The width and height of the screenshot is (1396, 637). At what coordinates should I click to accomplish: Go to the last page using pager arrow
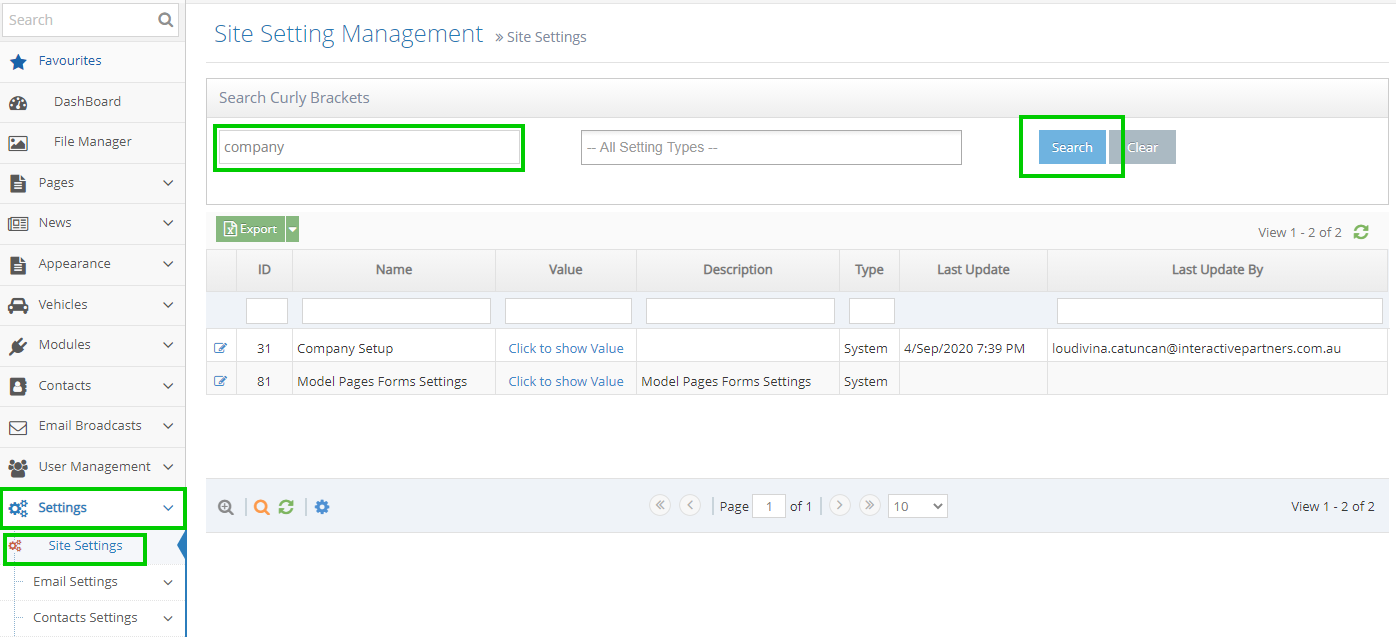point(869,506)
